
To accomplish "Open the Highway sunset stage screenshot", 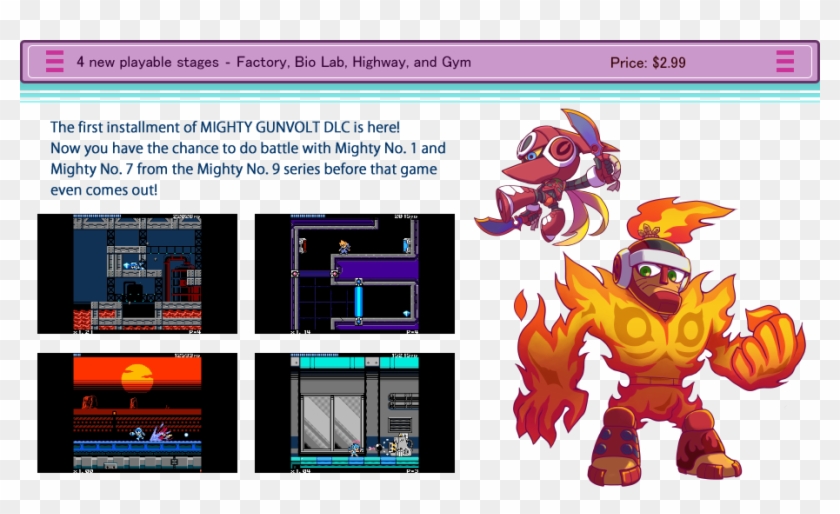I will (137, 413).
